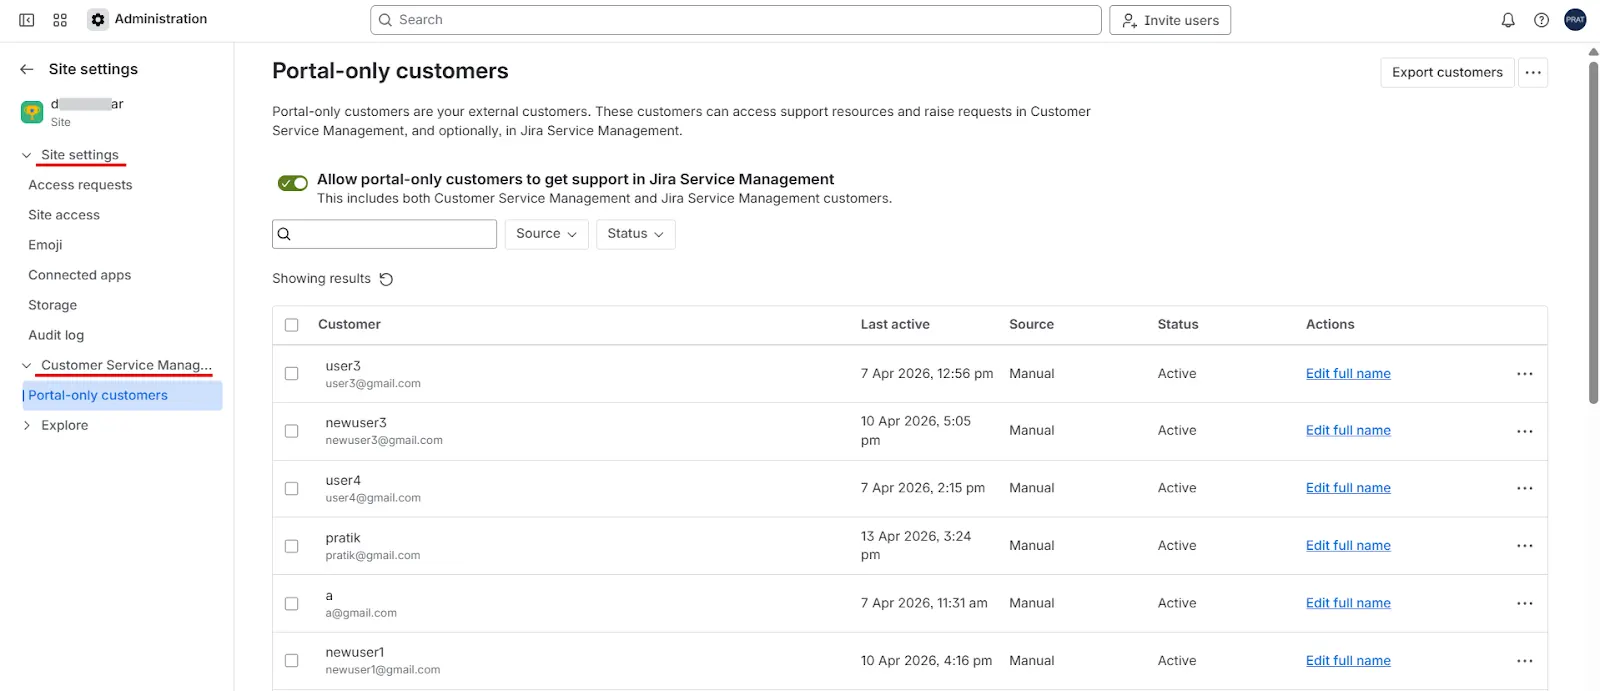Open more actions for newuser1 row
This screenshot has width=1600, height=691.
[x=1524, y=661]
